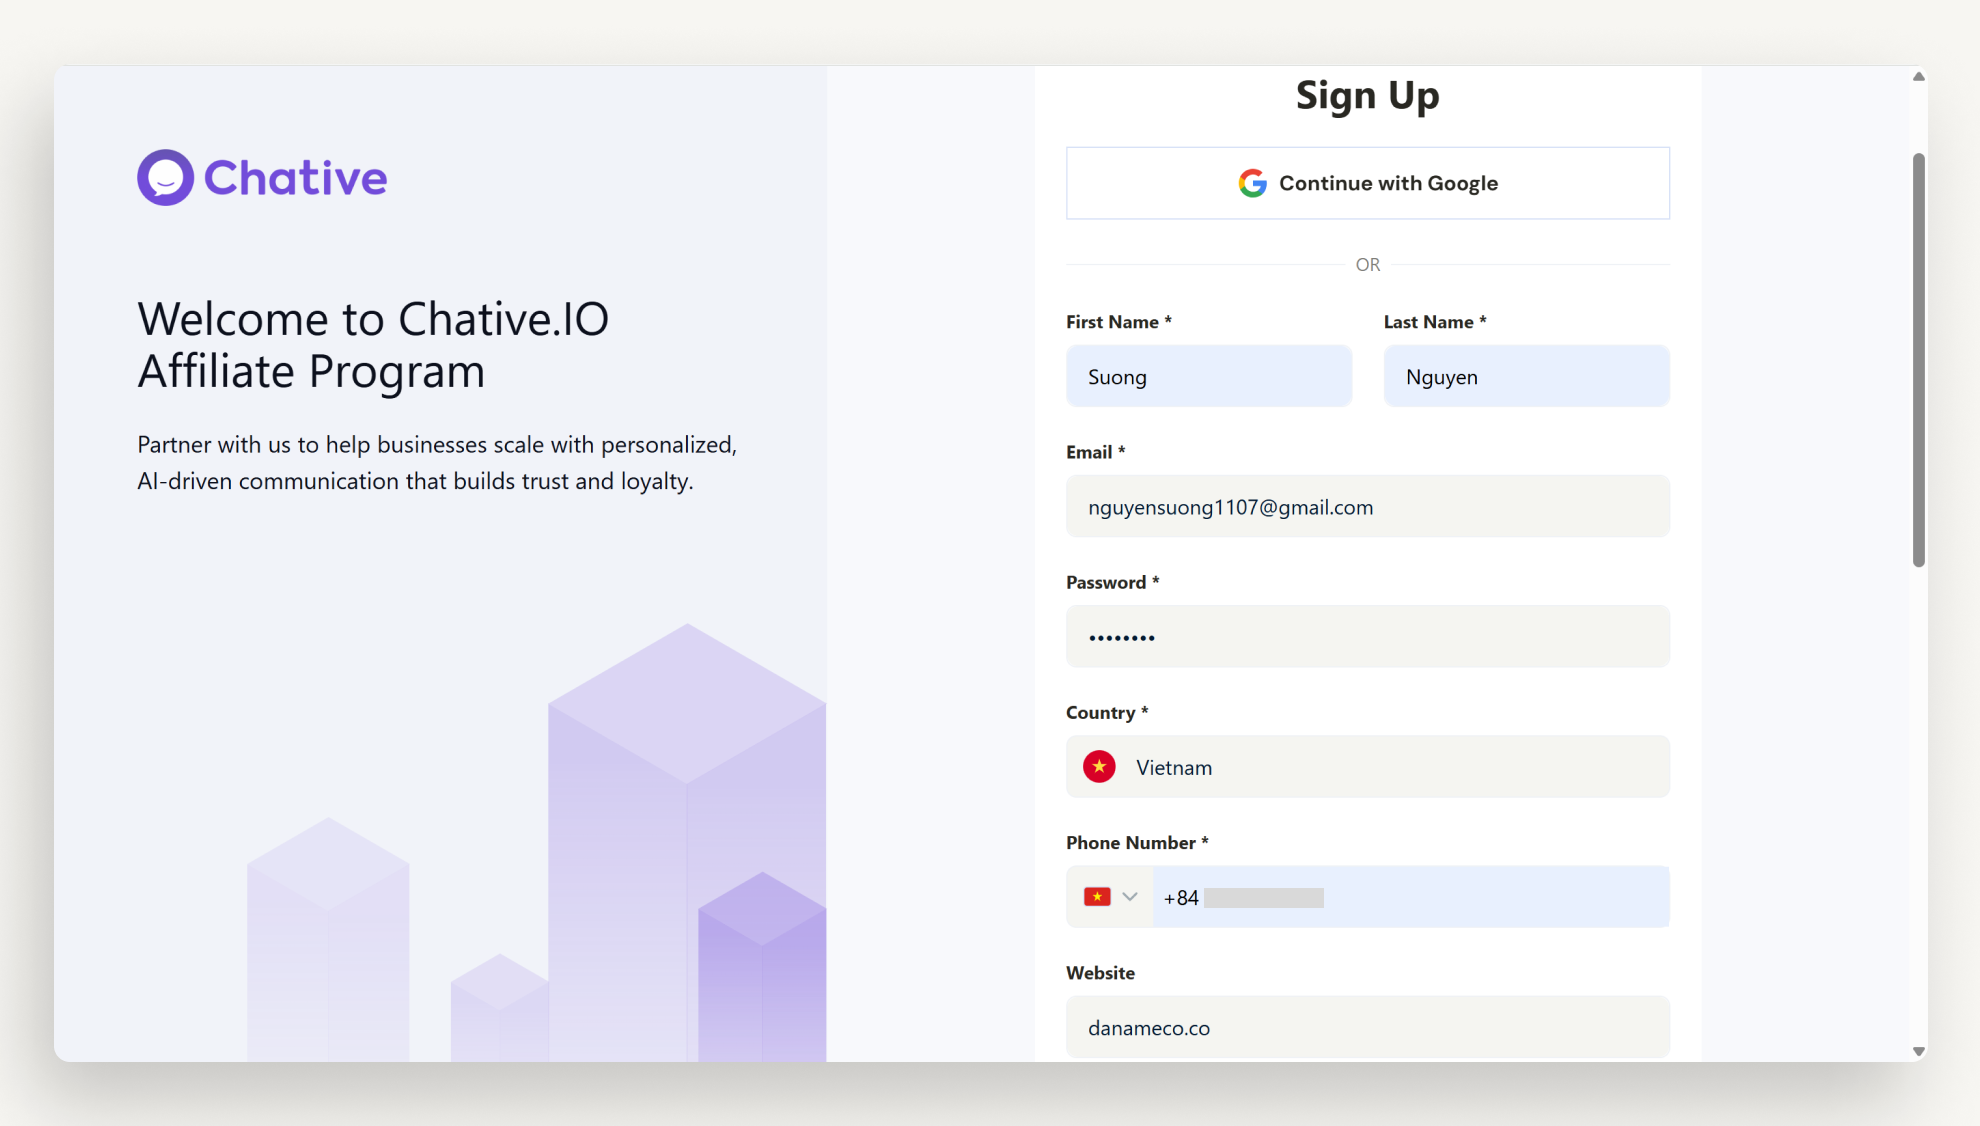
Task: Click into the Password input field
Action: coord(1367,637)
